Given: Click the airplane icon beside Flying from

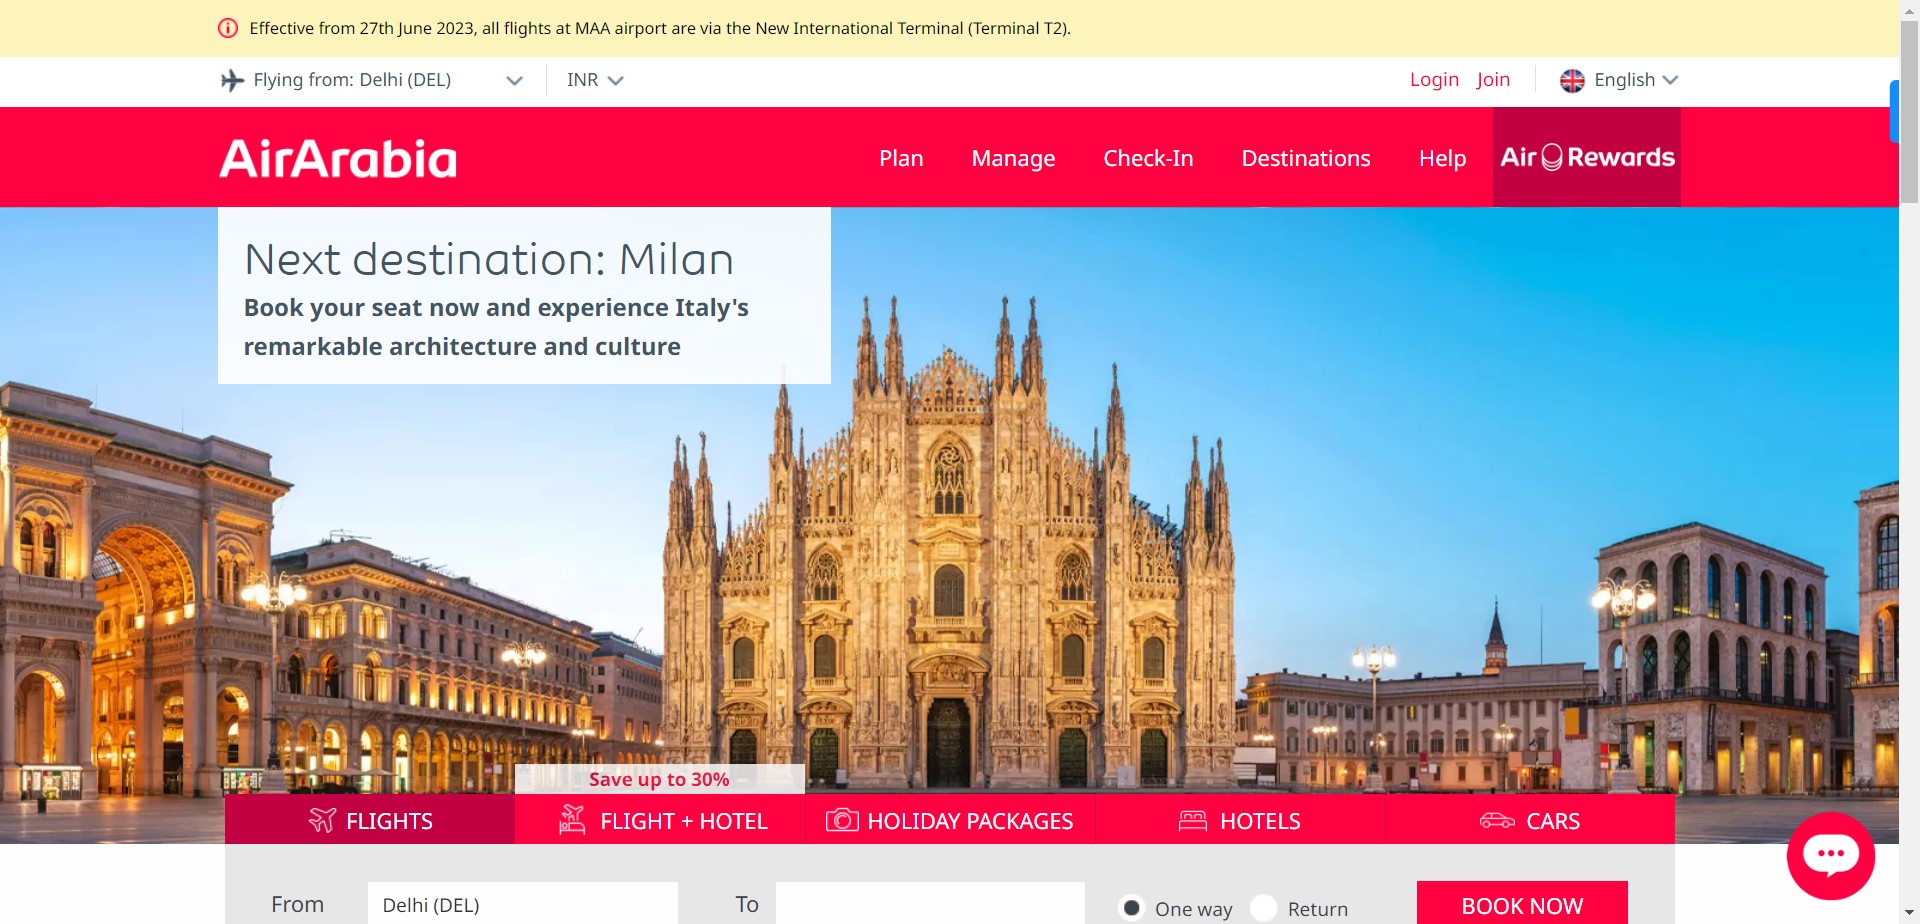Looking at the screenshot, I should 232,80.
